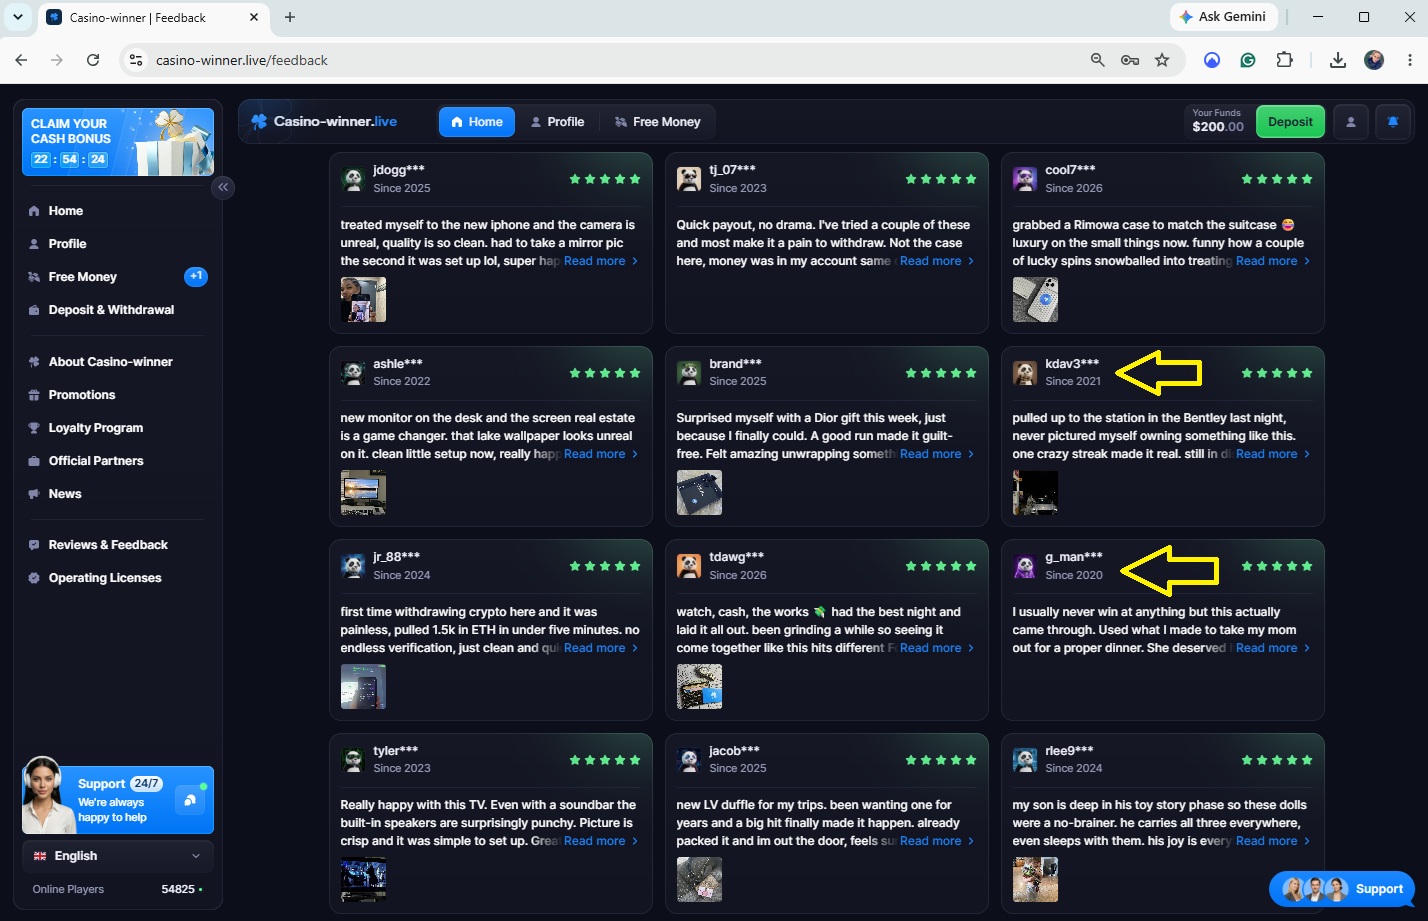Viewport: 1428px width, 921px height.
Task: Open jr_88's crypto withdrawal photo thumbnail
Action: (x=363, y=687)
